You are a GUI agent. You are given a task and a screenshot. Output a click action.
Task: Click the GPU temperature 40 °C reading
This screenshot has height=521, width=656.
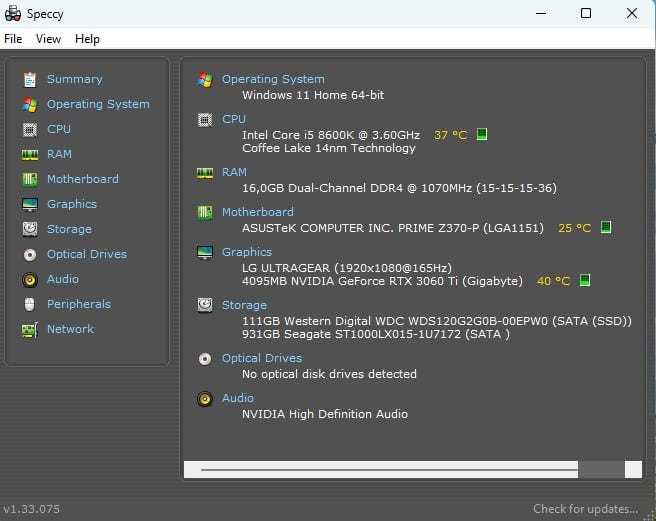point(553,281)
